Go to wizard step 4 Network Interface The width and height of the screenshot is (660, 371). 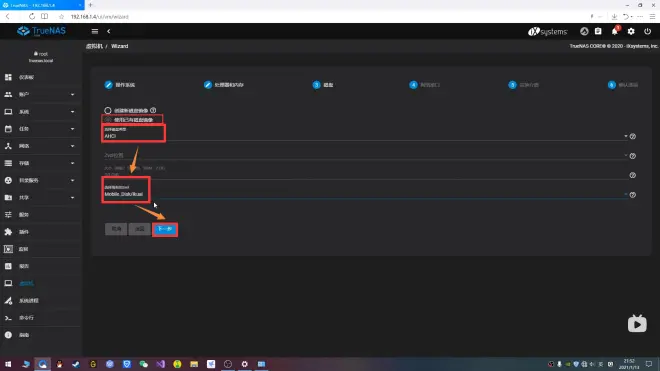pos(425,85)
